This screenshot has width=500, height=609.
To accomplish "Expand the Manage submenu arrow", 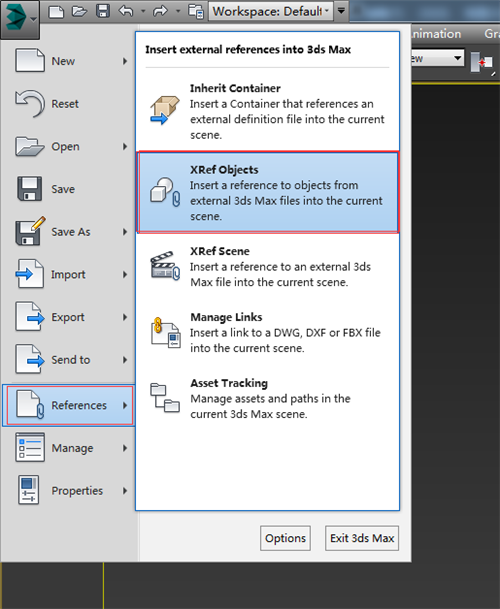I will click(125, 448).
